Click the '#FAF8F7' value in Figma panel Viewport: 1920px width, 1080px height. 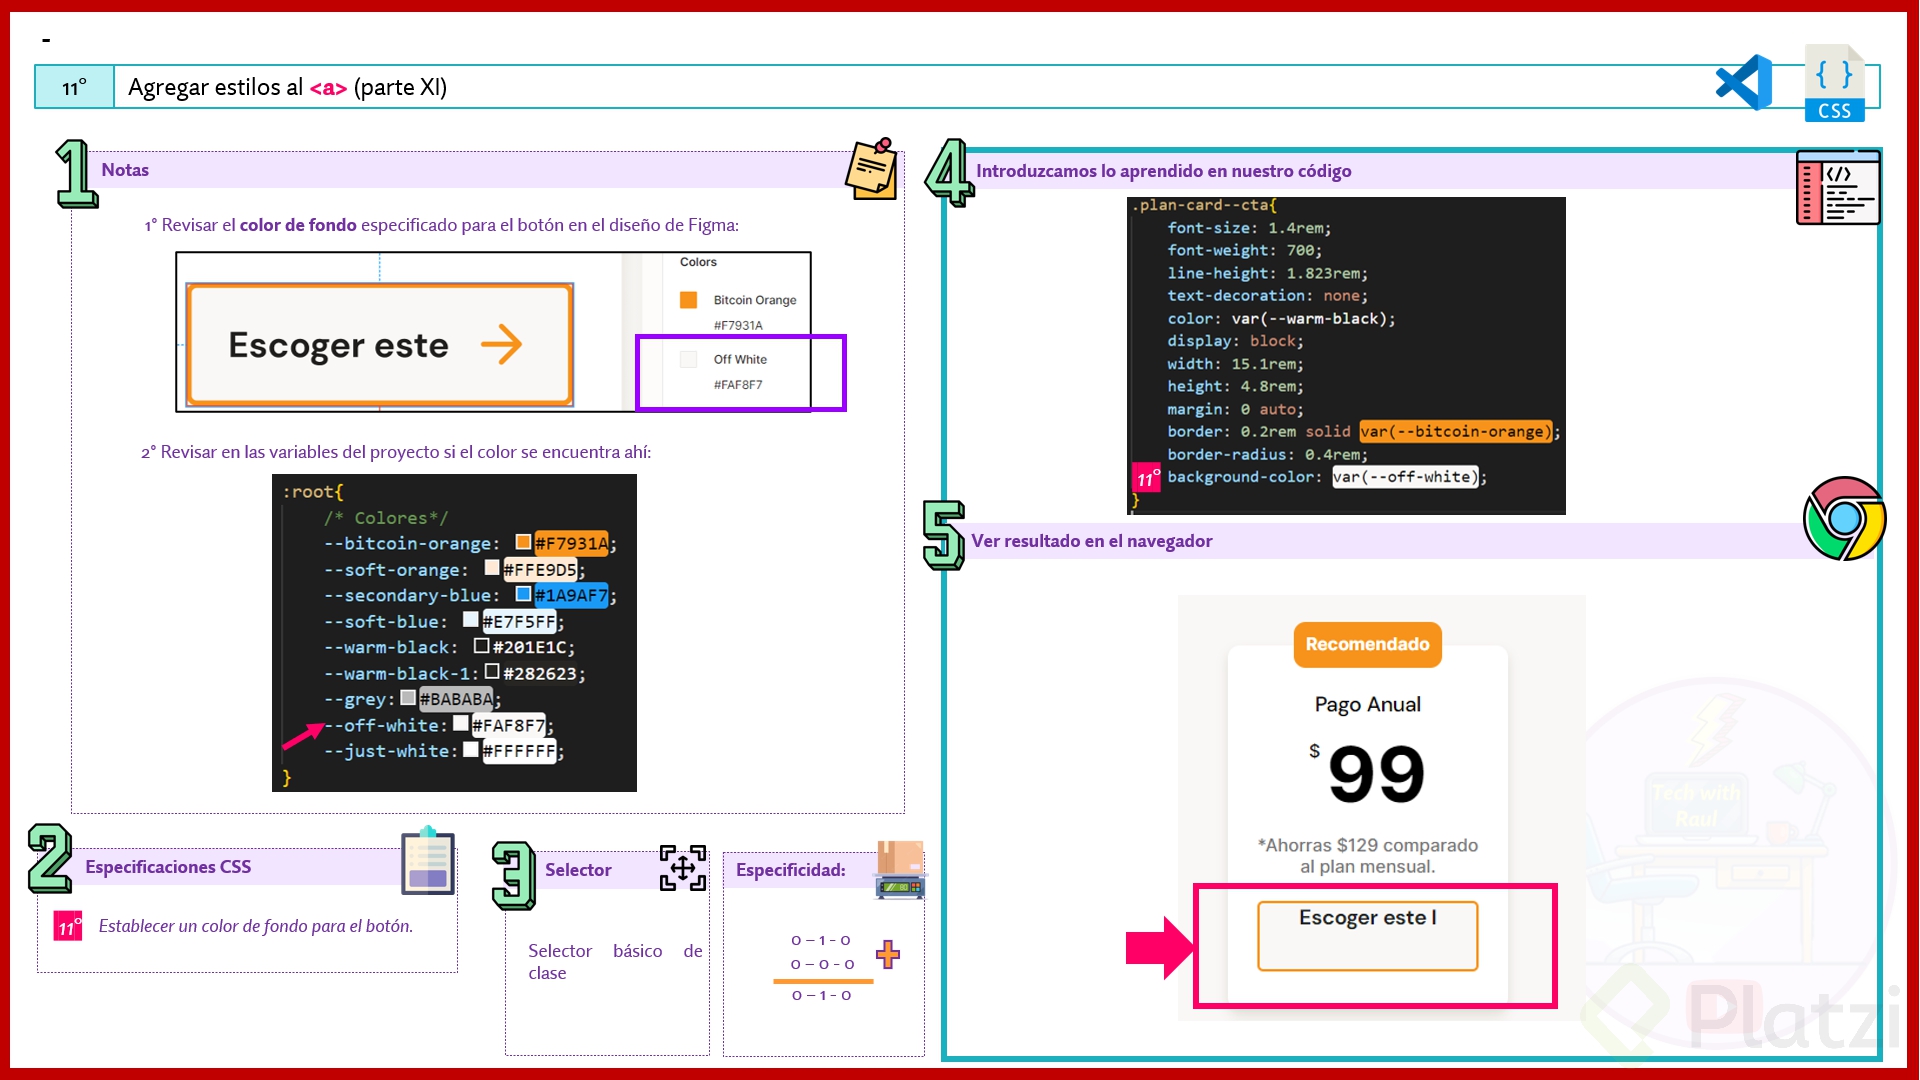tap(738, 385)
